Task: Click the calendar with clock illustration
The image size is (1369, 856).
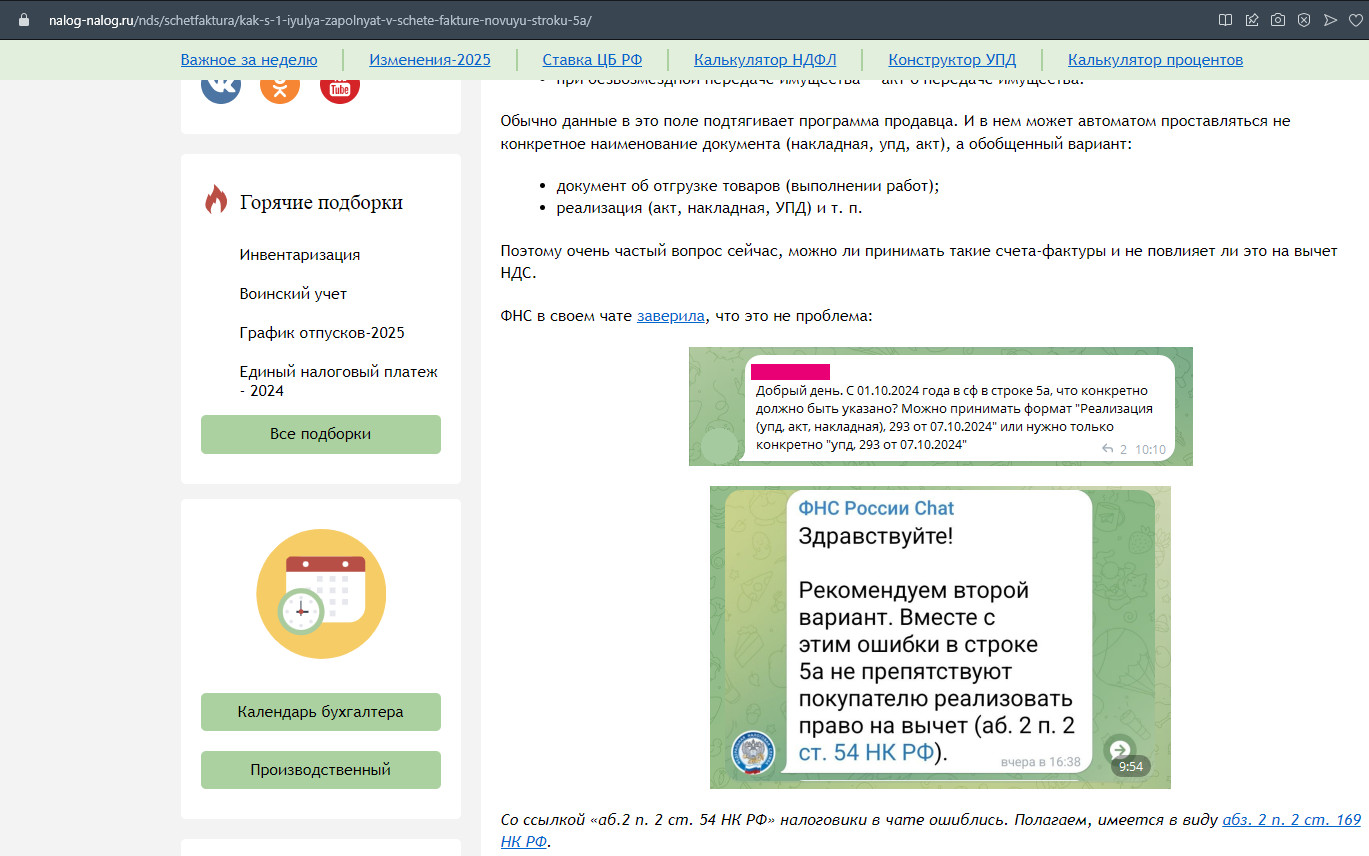Action: (321, 594)
